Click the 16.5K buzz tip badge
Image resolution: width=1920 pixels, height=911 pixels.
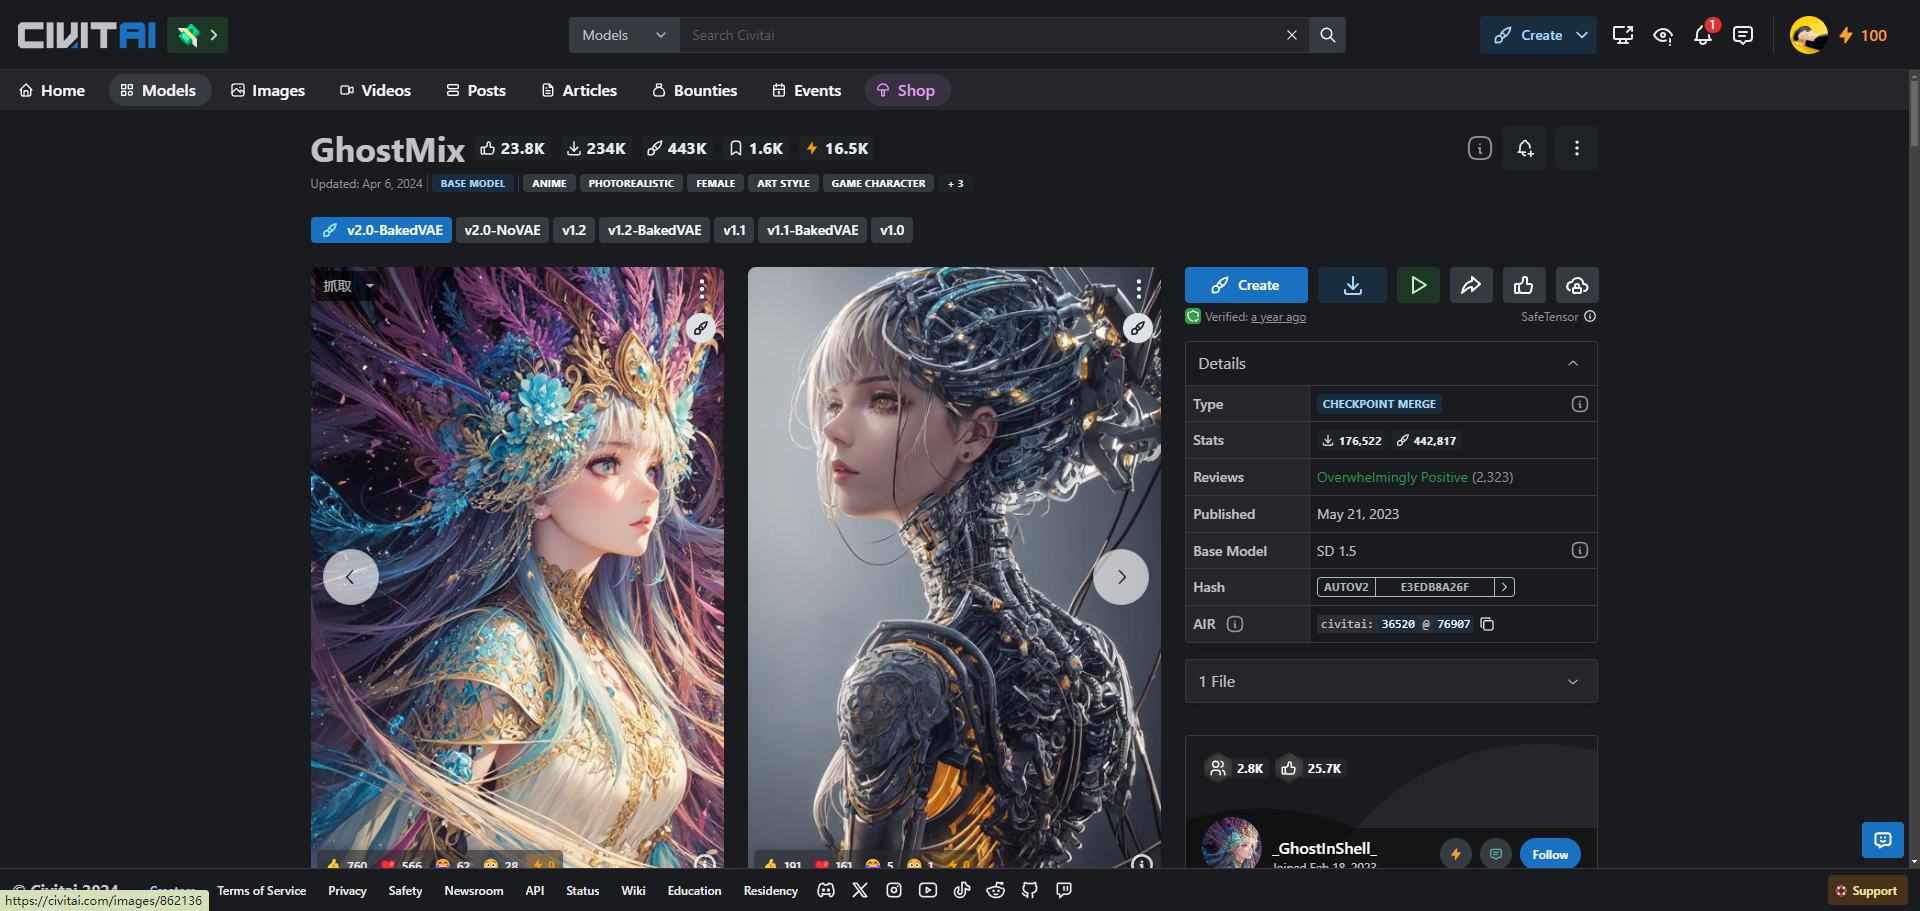pos(837,148)
